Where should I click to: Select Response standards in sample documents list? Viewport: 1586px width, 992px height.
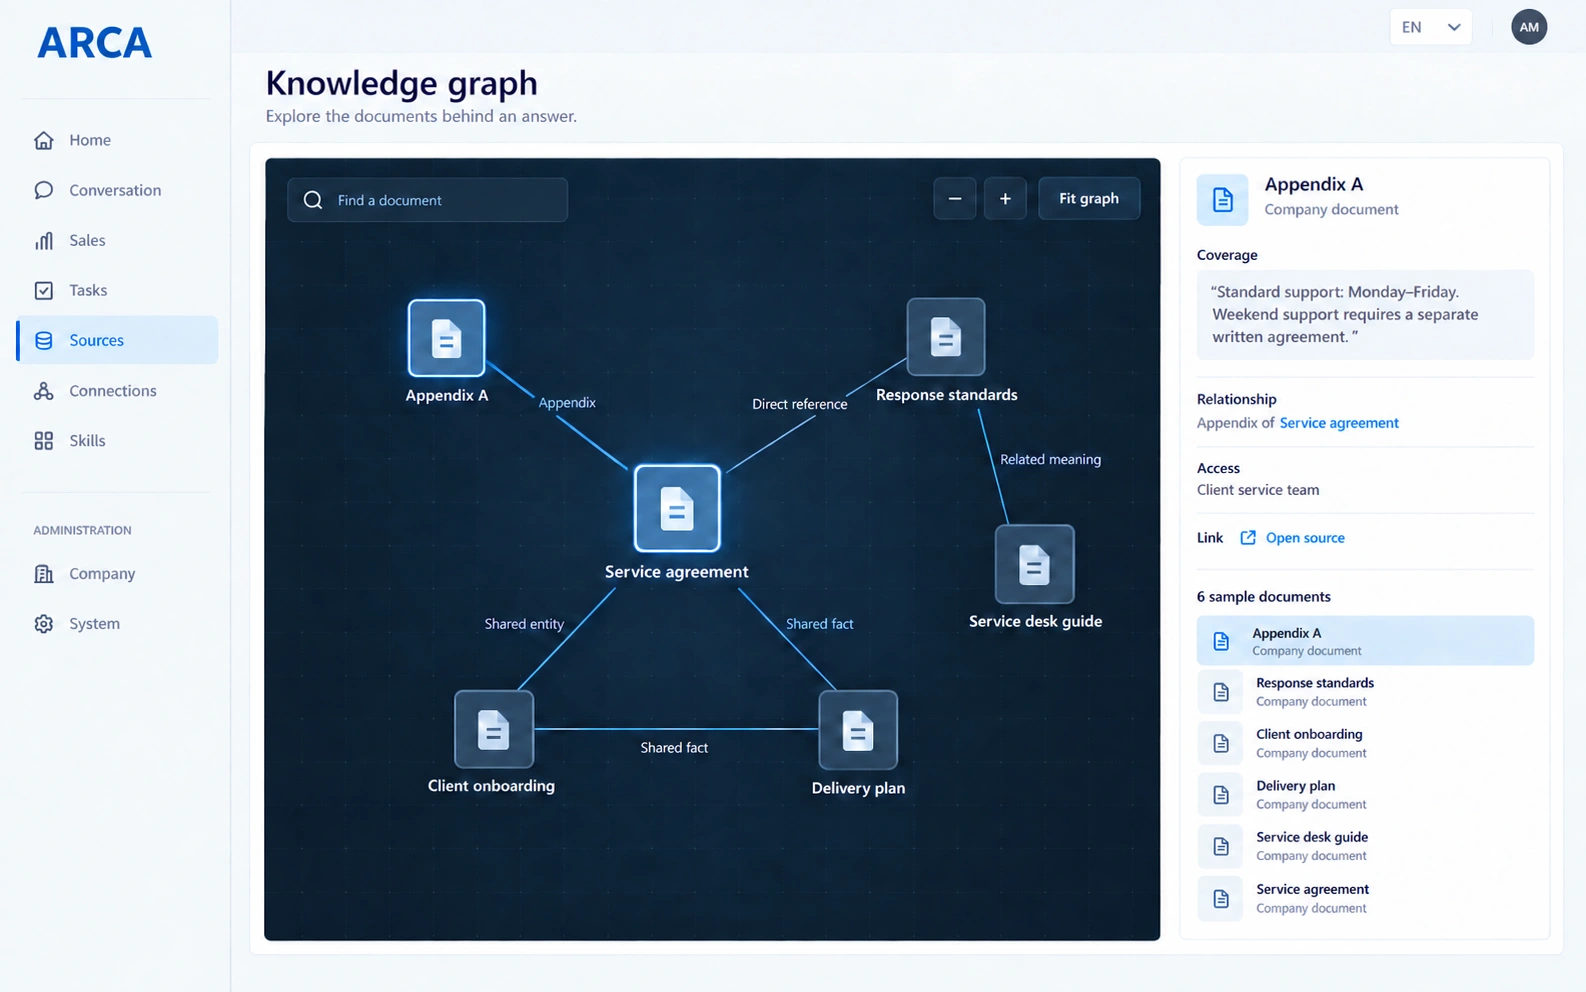click(1365, 692)
